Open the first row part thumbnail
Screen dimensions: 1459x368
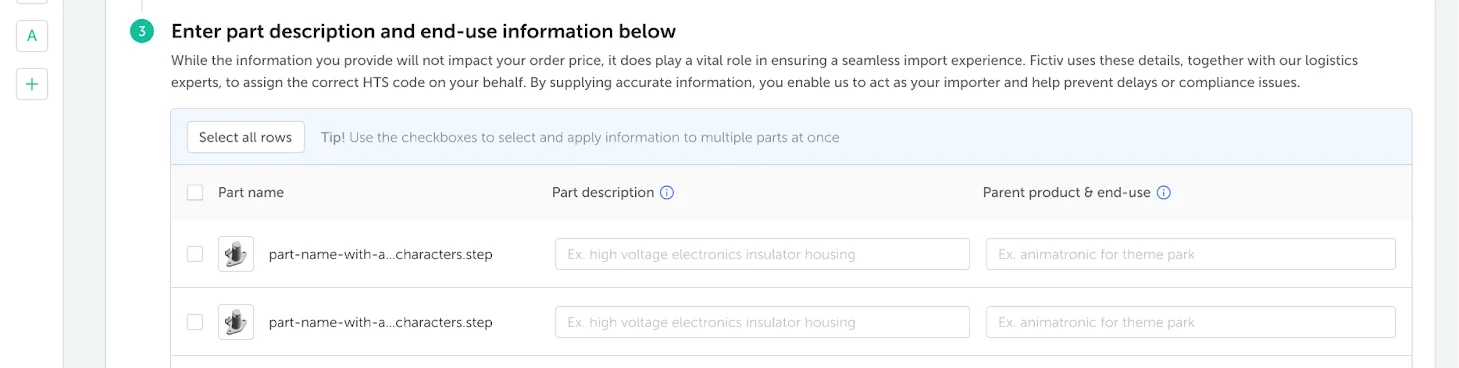point(236,254)
